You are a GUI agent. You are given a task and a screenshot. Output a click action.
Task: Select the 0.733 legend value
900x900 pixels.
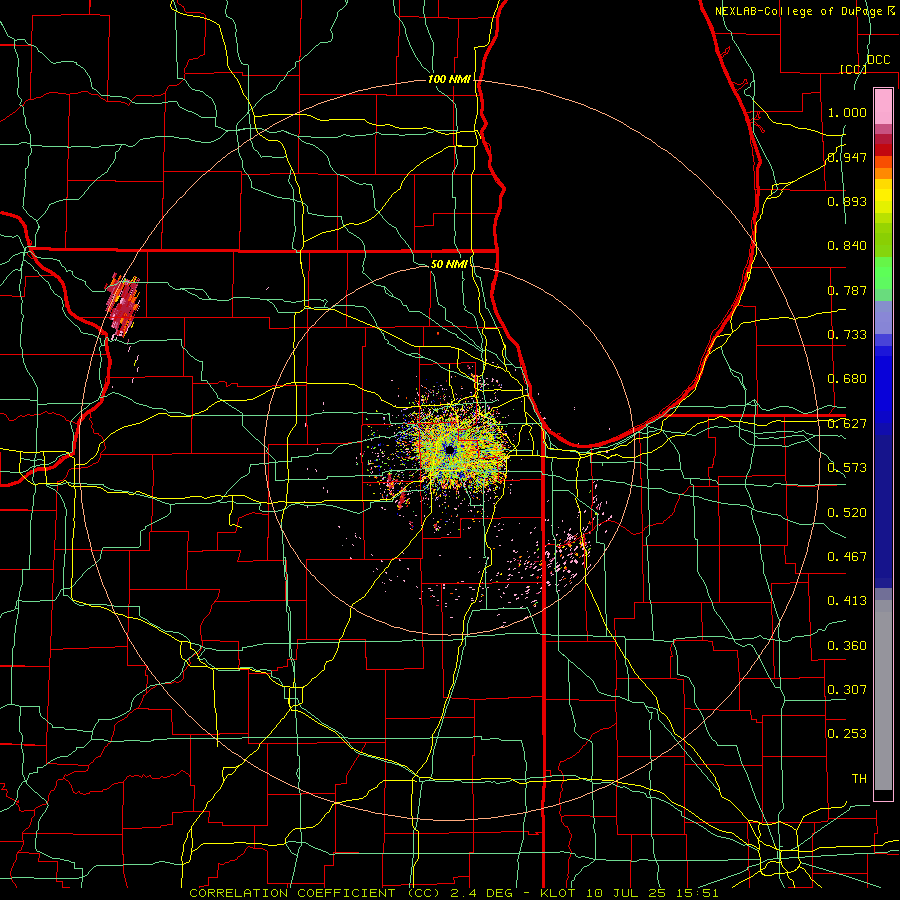click(x=847, y=335)
